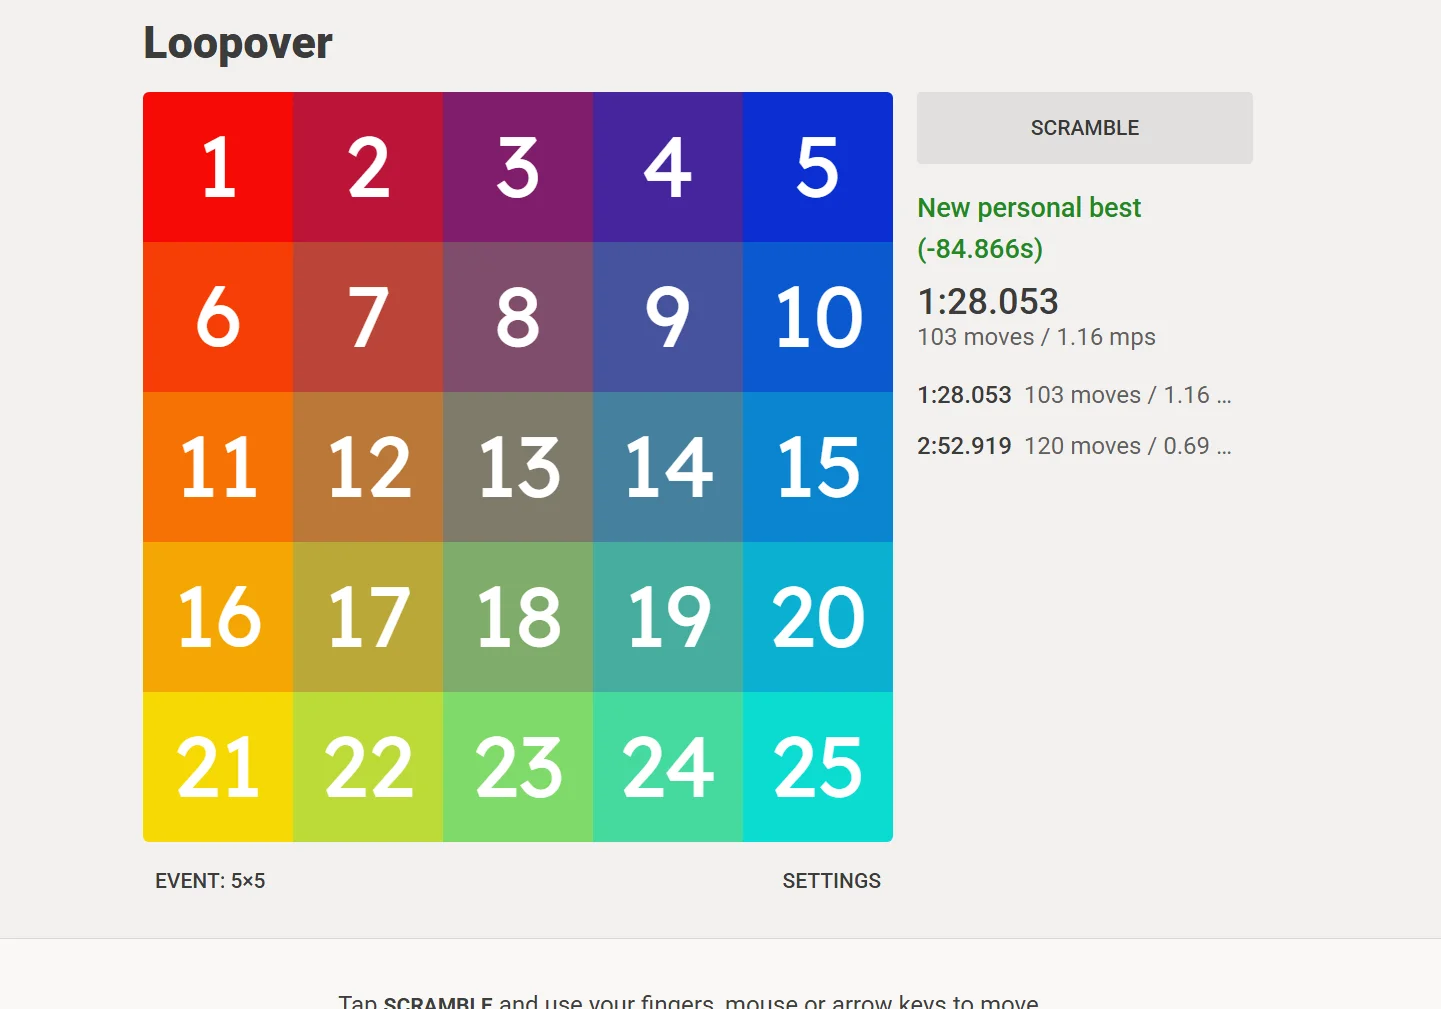1441x1009 pixels.
Task: Click orange tile number 11
Action: pyautogui.click(x=218, y=467)
